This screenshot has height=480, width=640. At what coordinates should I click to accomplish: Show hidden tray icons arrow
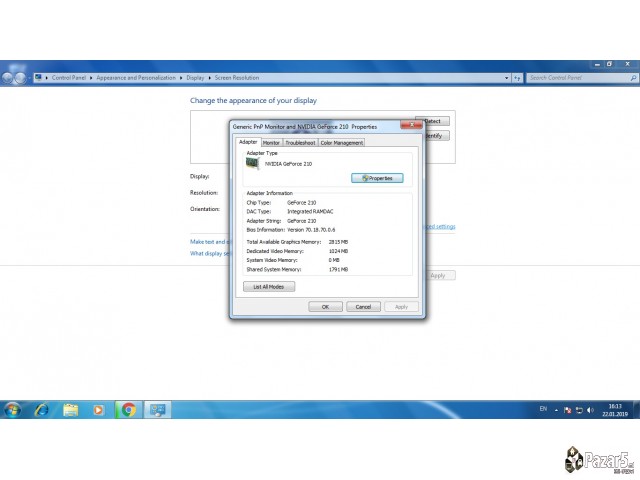click(x=556, y=410)
